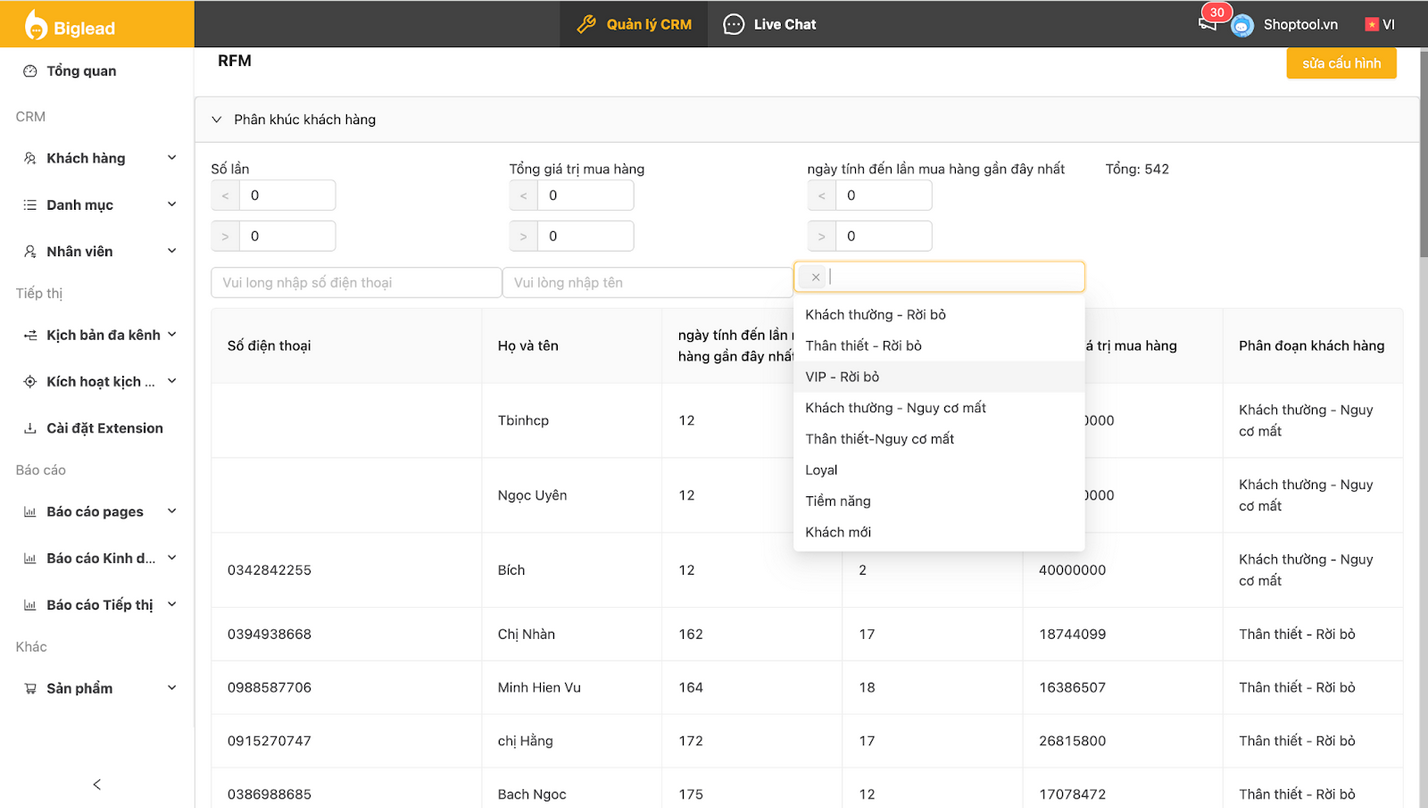Click the Live Chat bubble icon
This screenshot has width=1428, height=808.
[734, 24]
